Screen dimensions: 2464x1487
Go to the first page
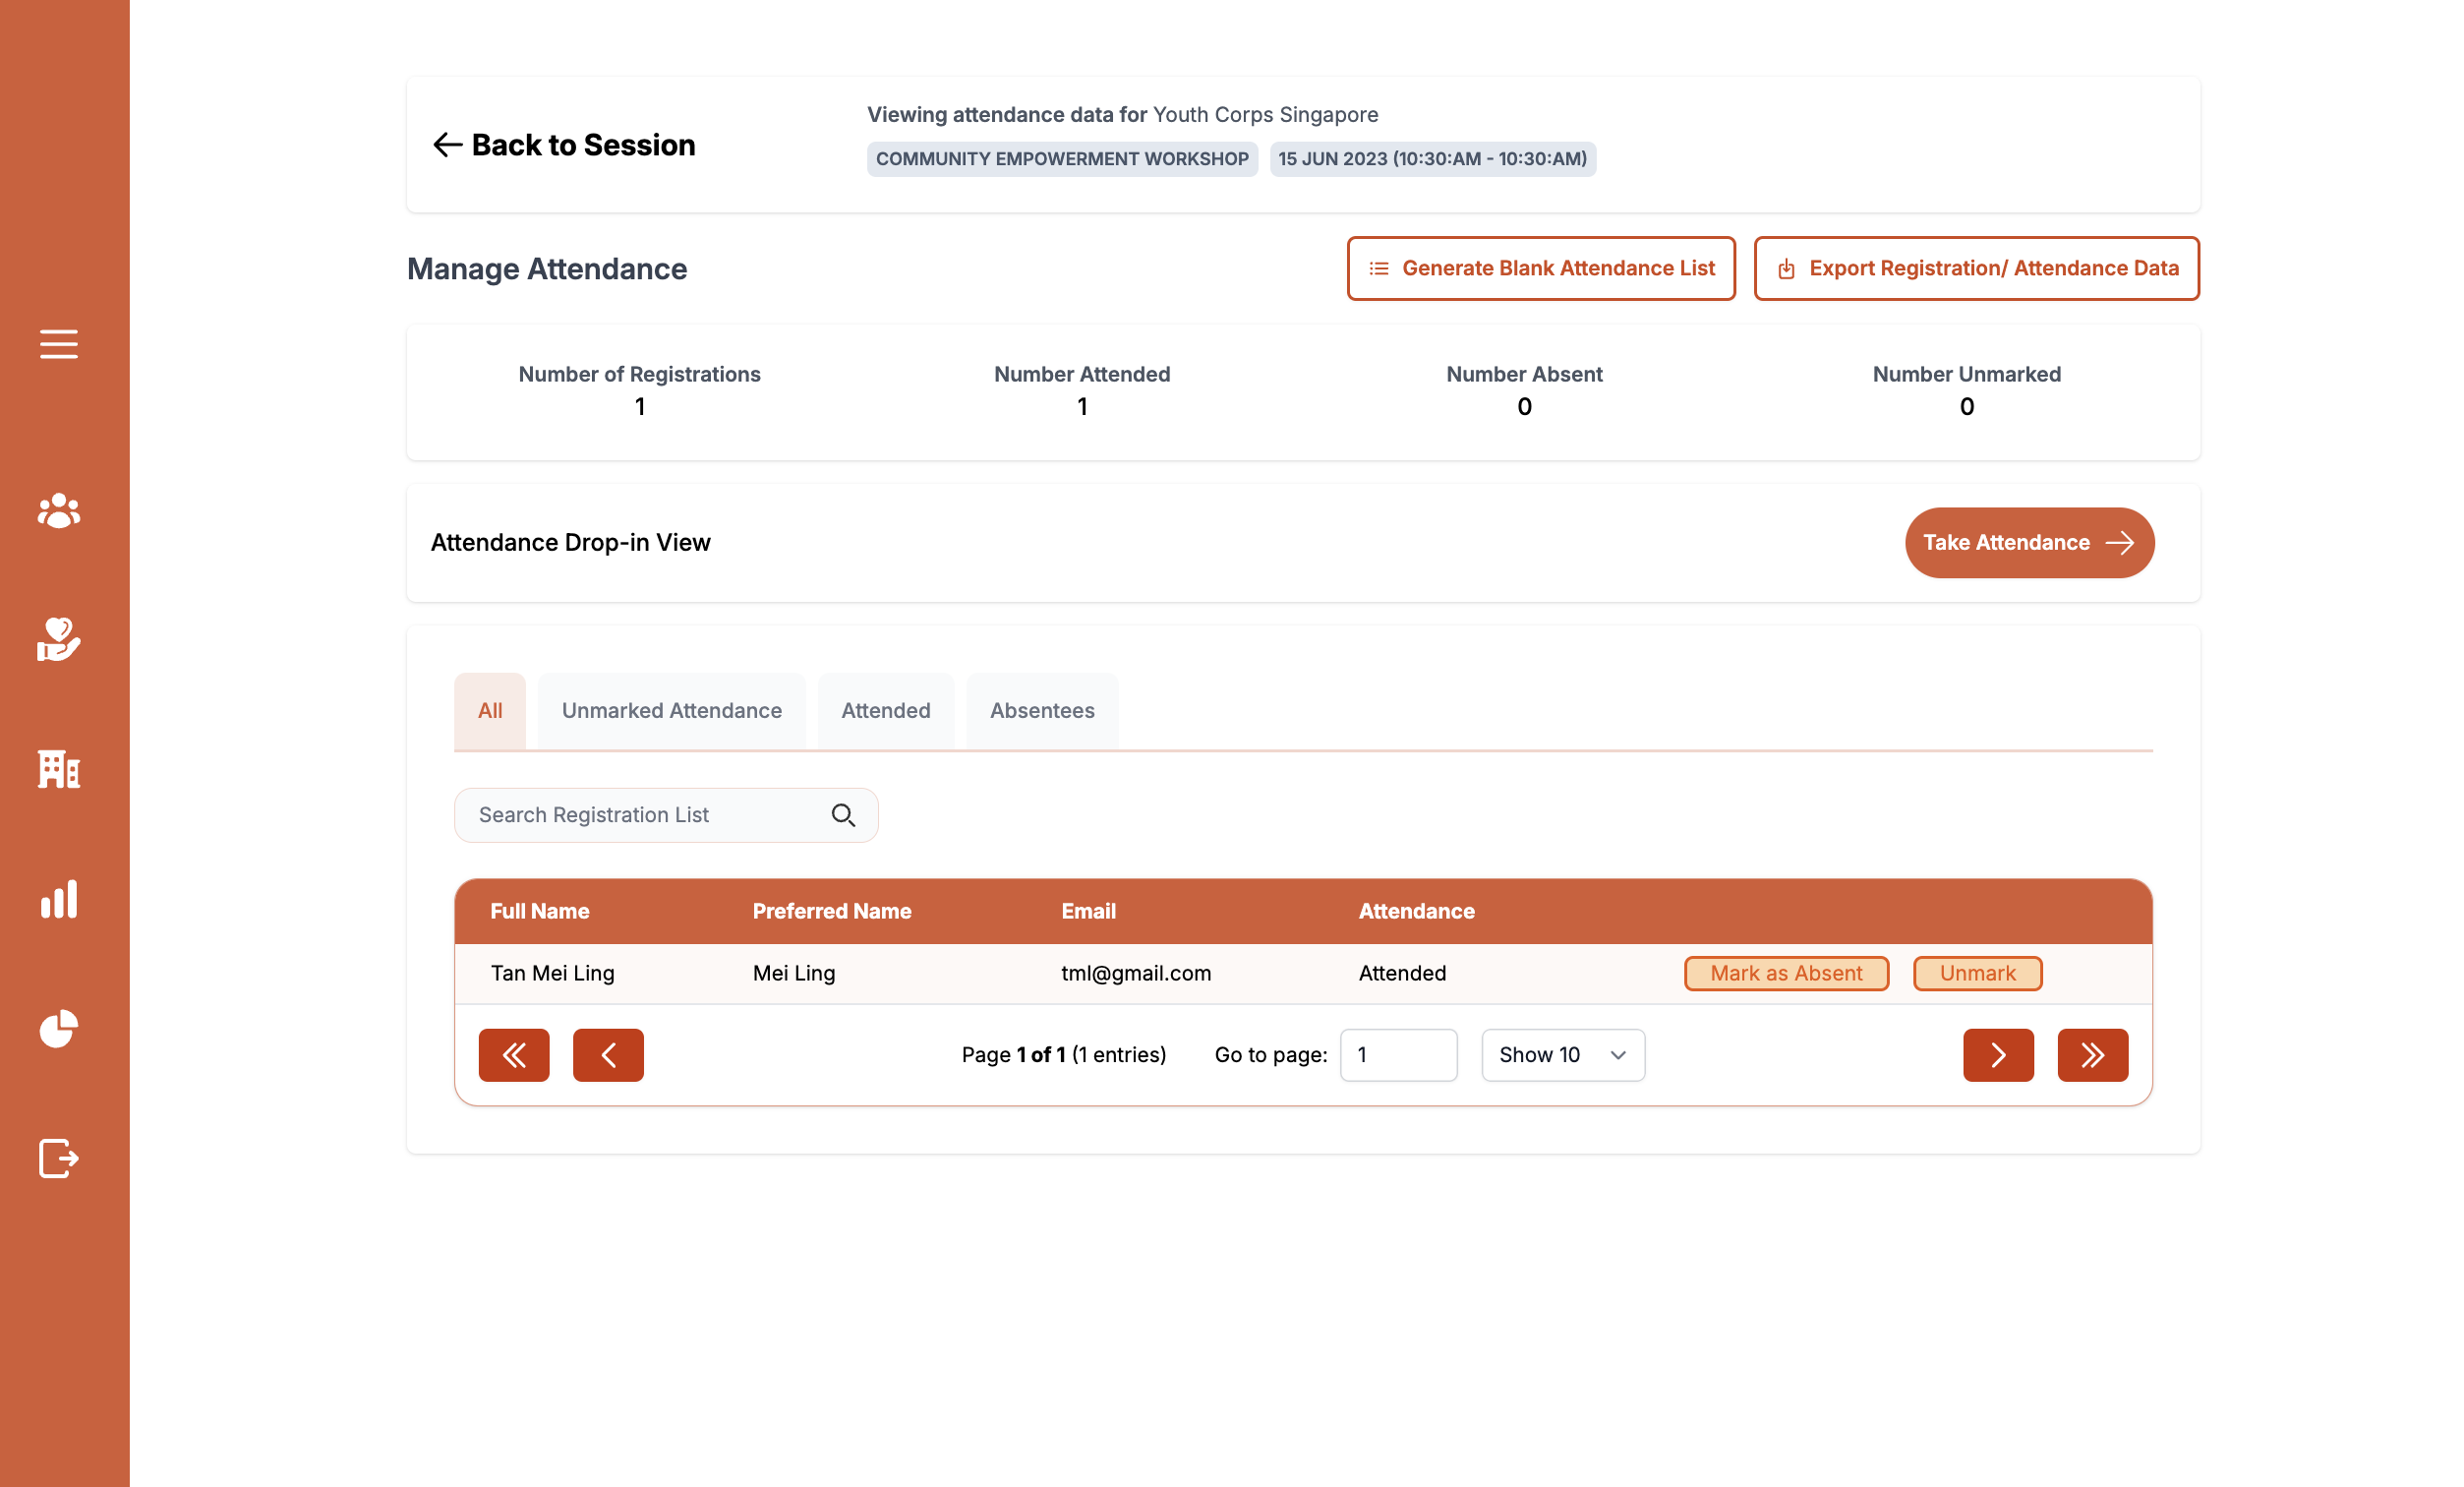[x=514, y=1055]
